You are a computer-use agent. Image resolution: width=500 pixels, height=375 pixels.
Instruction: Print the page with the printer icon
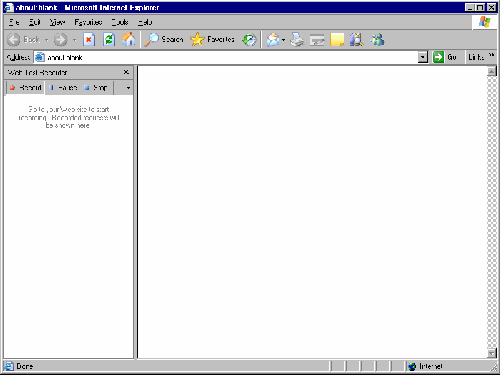[x=297, y=40]
